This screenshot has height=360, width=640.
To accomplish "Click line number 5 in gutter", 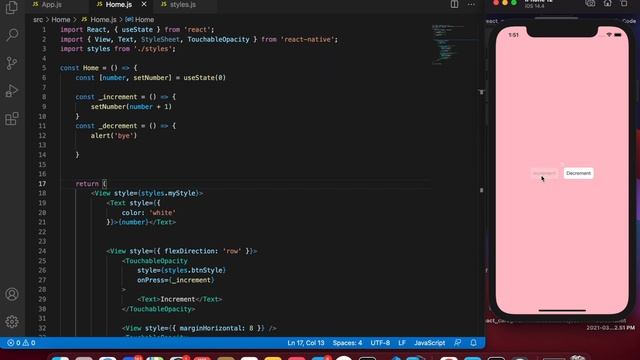I will (x=44, y=68).
